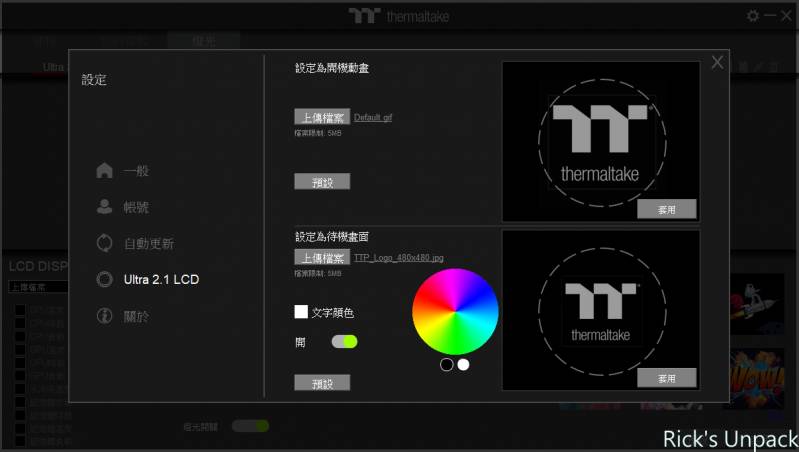
Task: Reset standby screen with 預設 button
Action: (x=322, y=383)
